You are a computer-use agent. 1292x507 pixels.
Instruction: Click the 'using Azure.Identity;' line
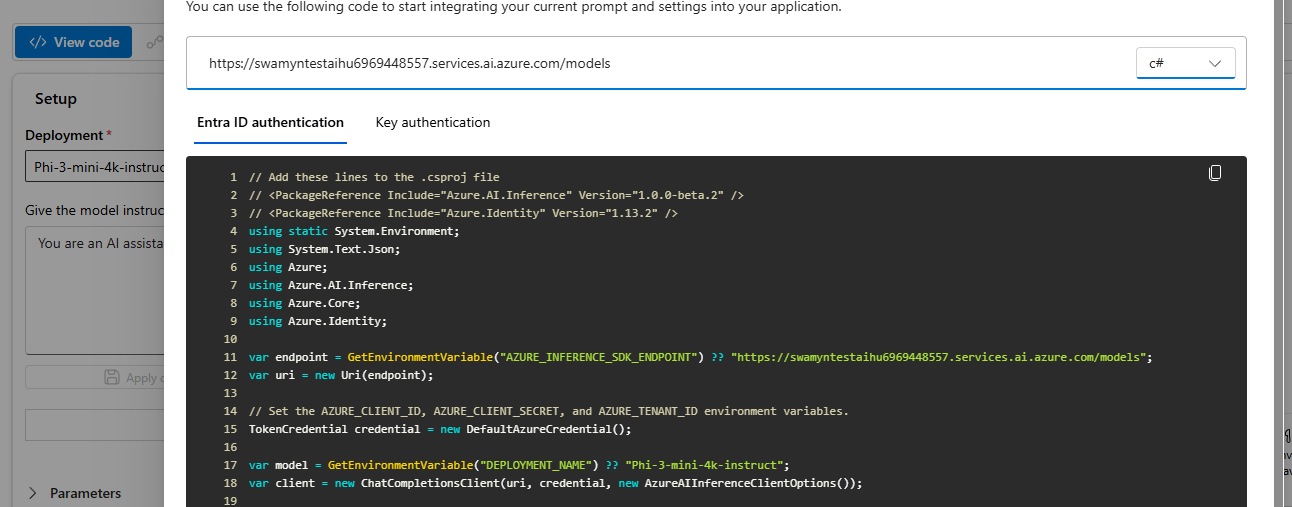pyautogui.click(x=318, y=321)
